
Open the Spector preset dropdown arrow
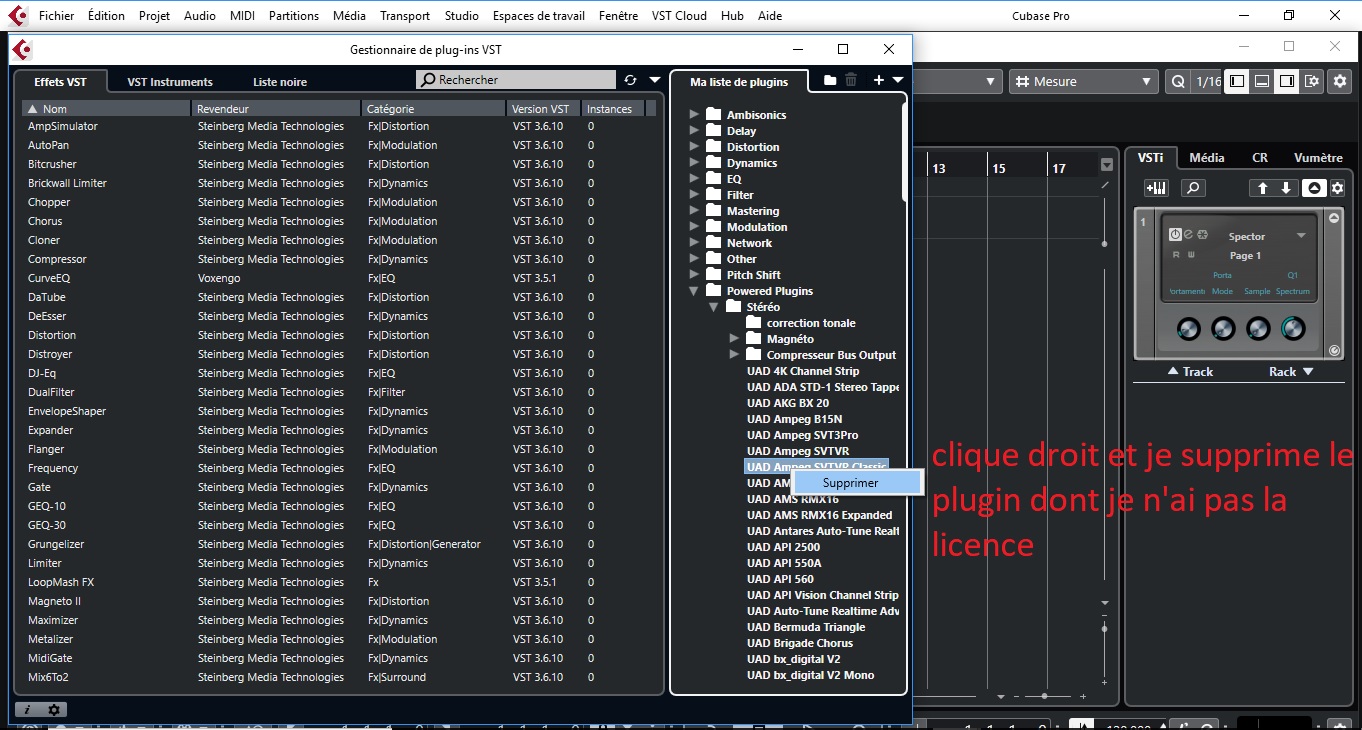[x=1302, y=236]
